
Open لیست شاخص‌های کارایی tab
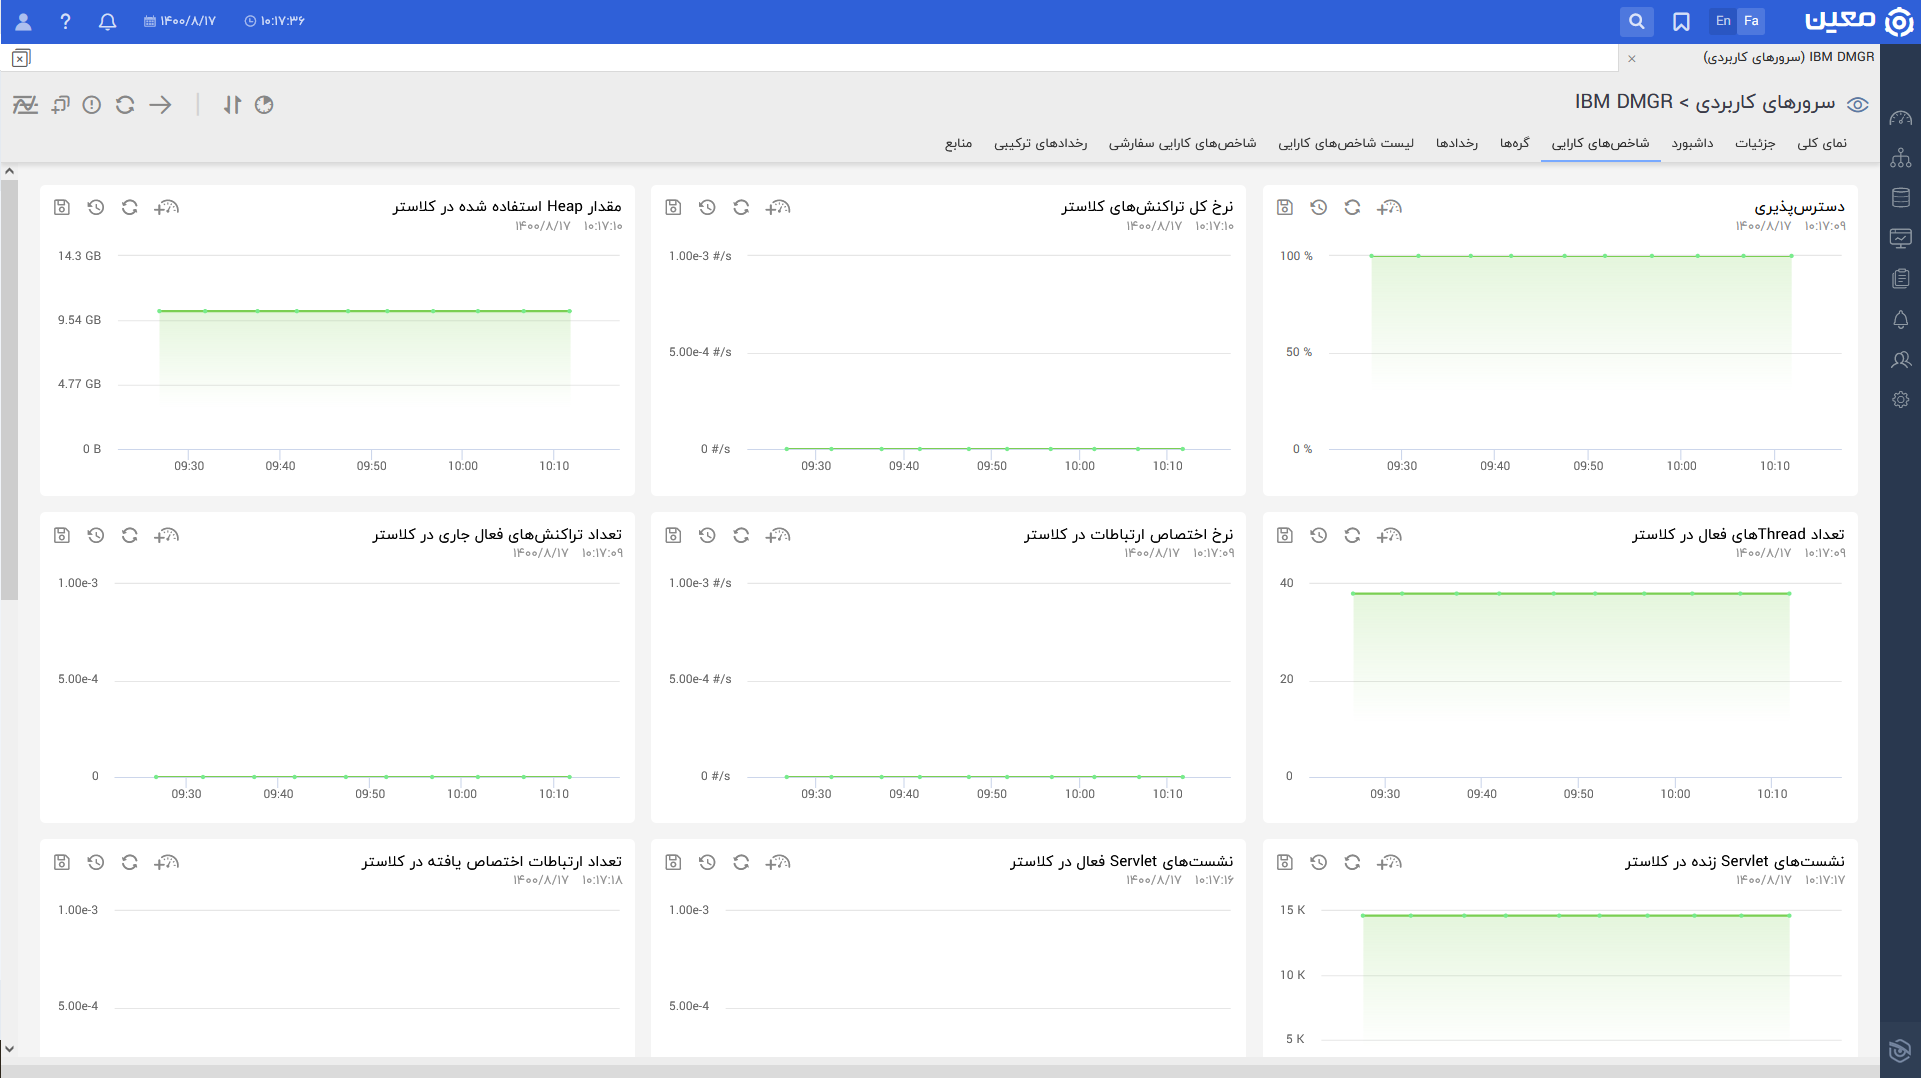click(1346, 144)
